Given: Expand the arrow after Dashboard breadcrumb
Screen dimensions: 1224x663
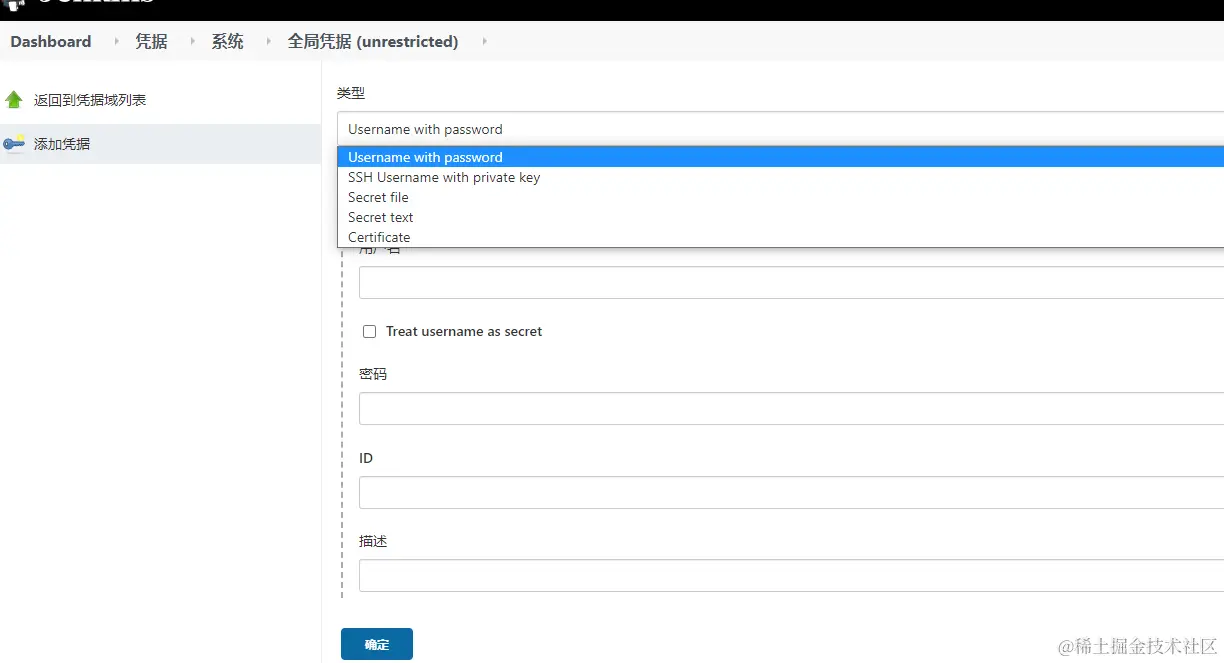Looking at the screenshot, I should 117,41.
